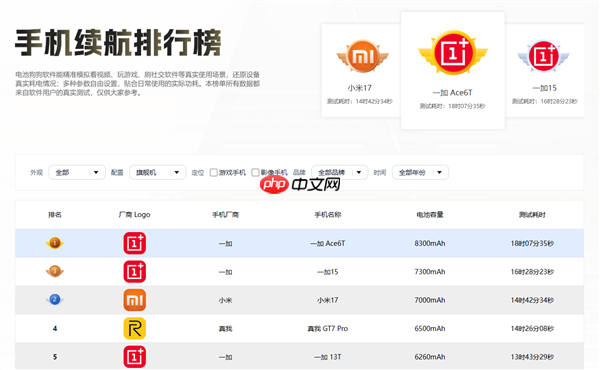Click the 8300mAh battery capacity cell
The width and height of the screenshot is (600, 370).
430,243
